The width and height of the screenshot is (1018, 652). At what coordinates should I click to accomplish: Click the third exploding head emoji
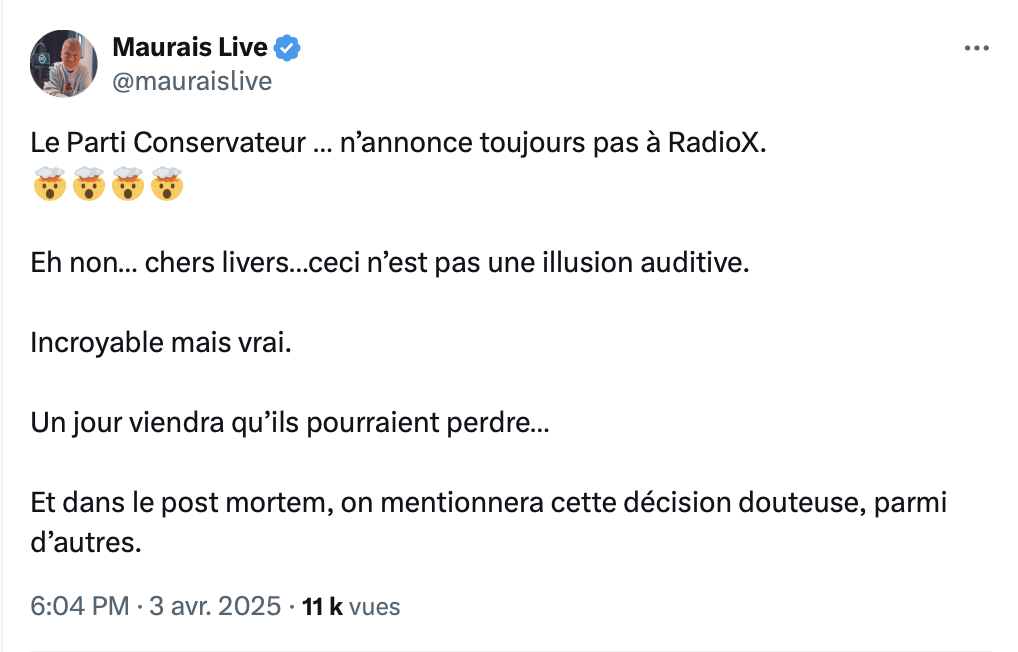click(x=128, y=184)
